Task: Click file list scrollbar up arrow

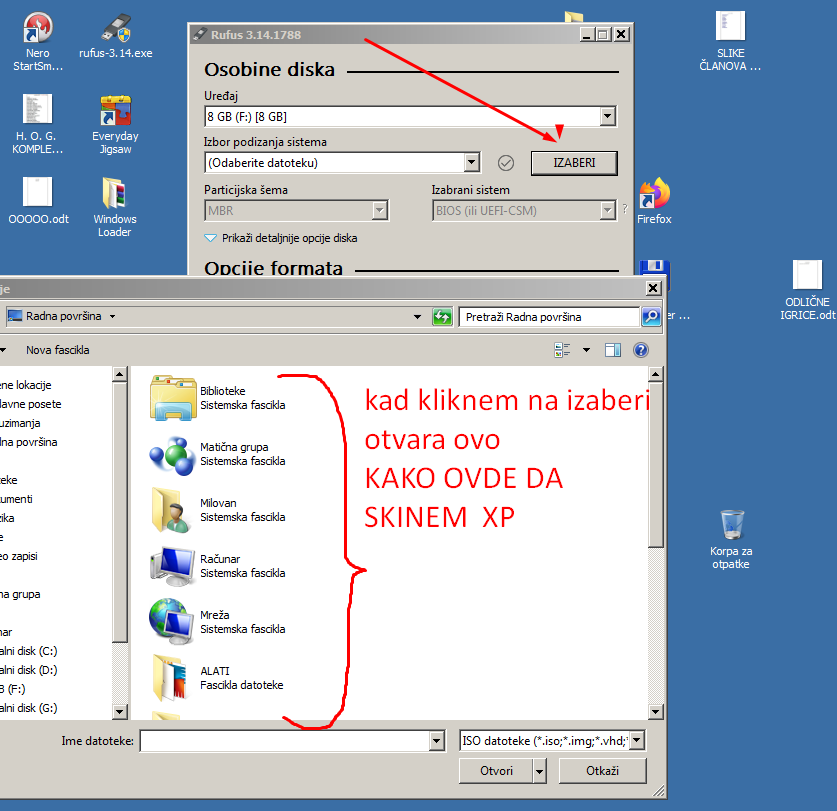Action: click(x=656, y=374)
